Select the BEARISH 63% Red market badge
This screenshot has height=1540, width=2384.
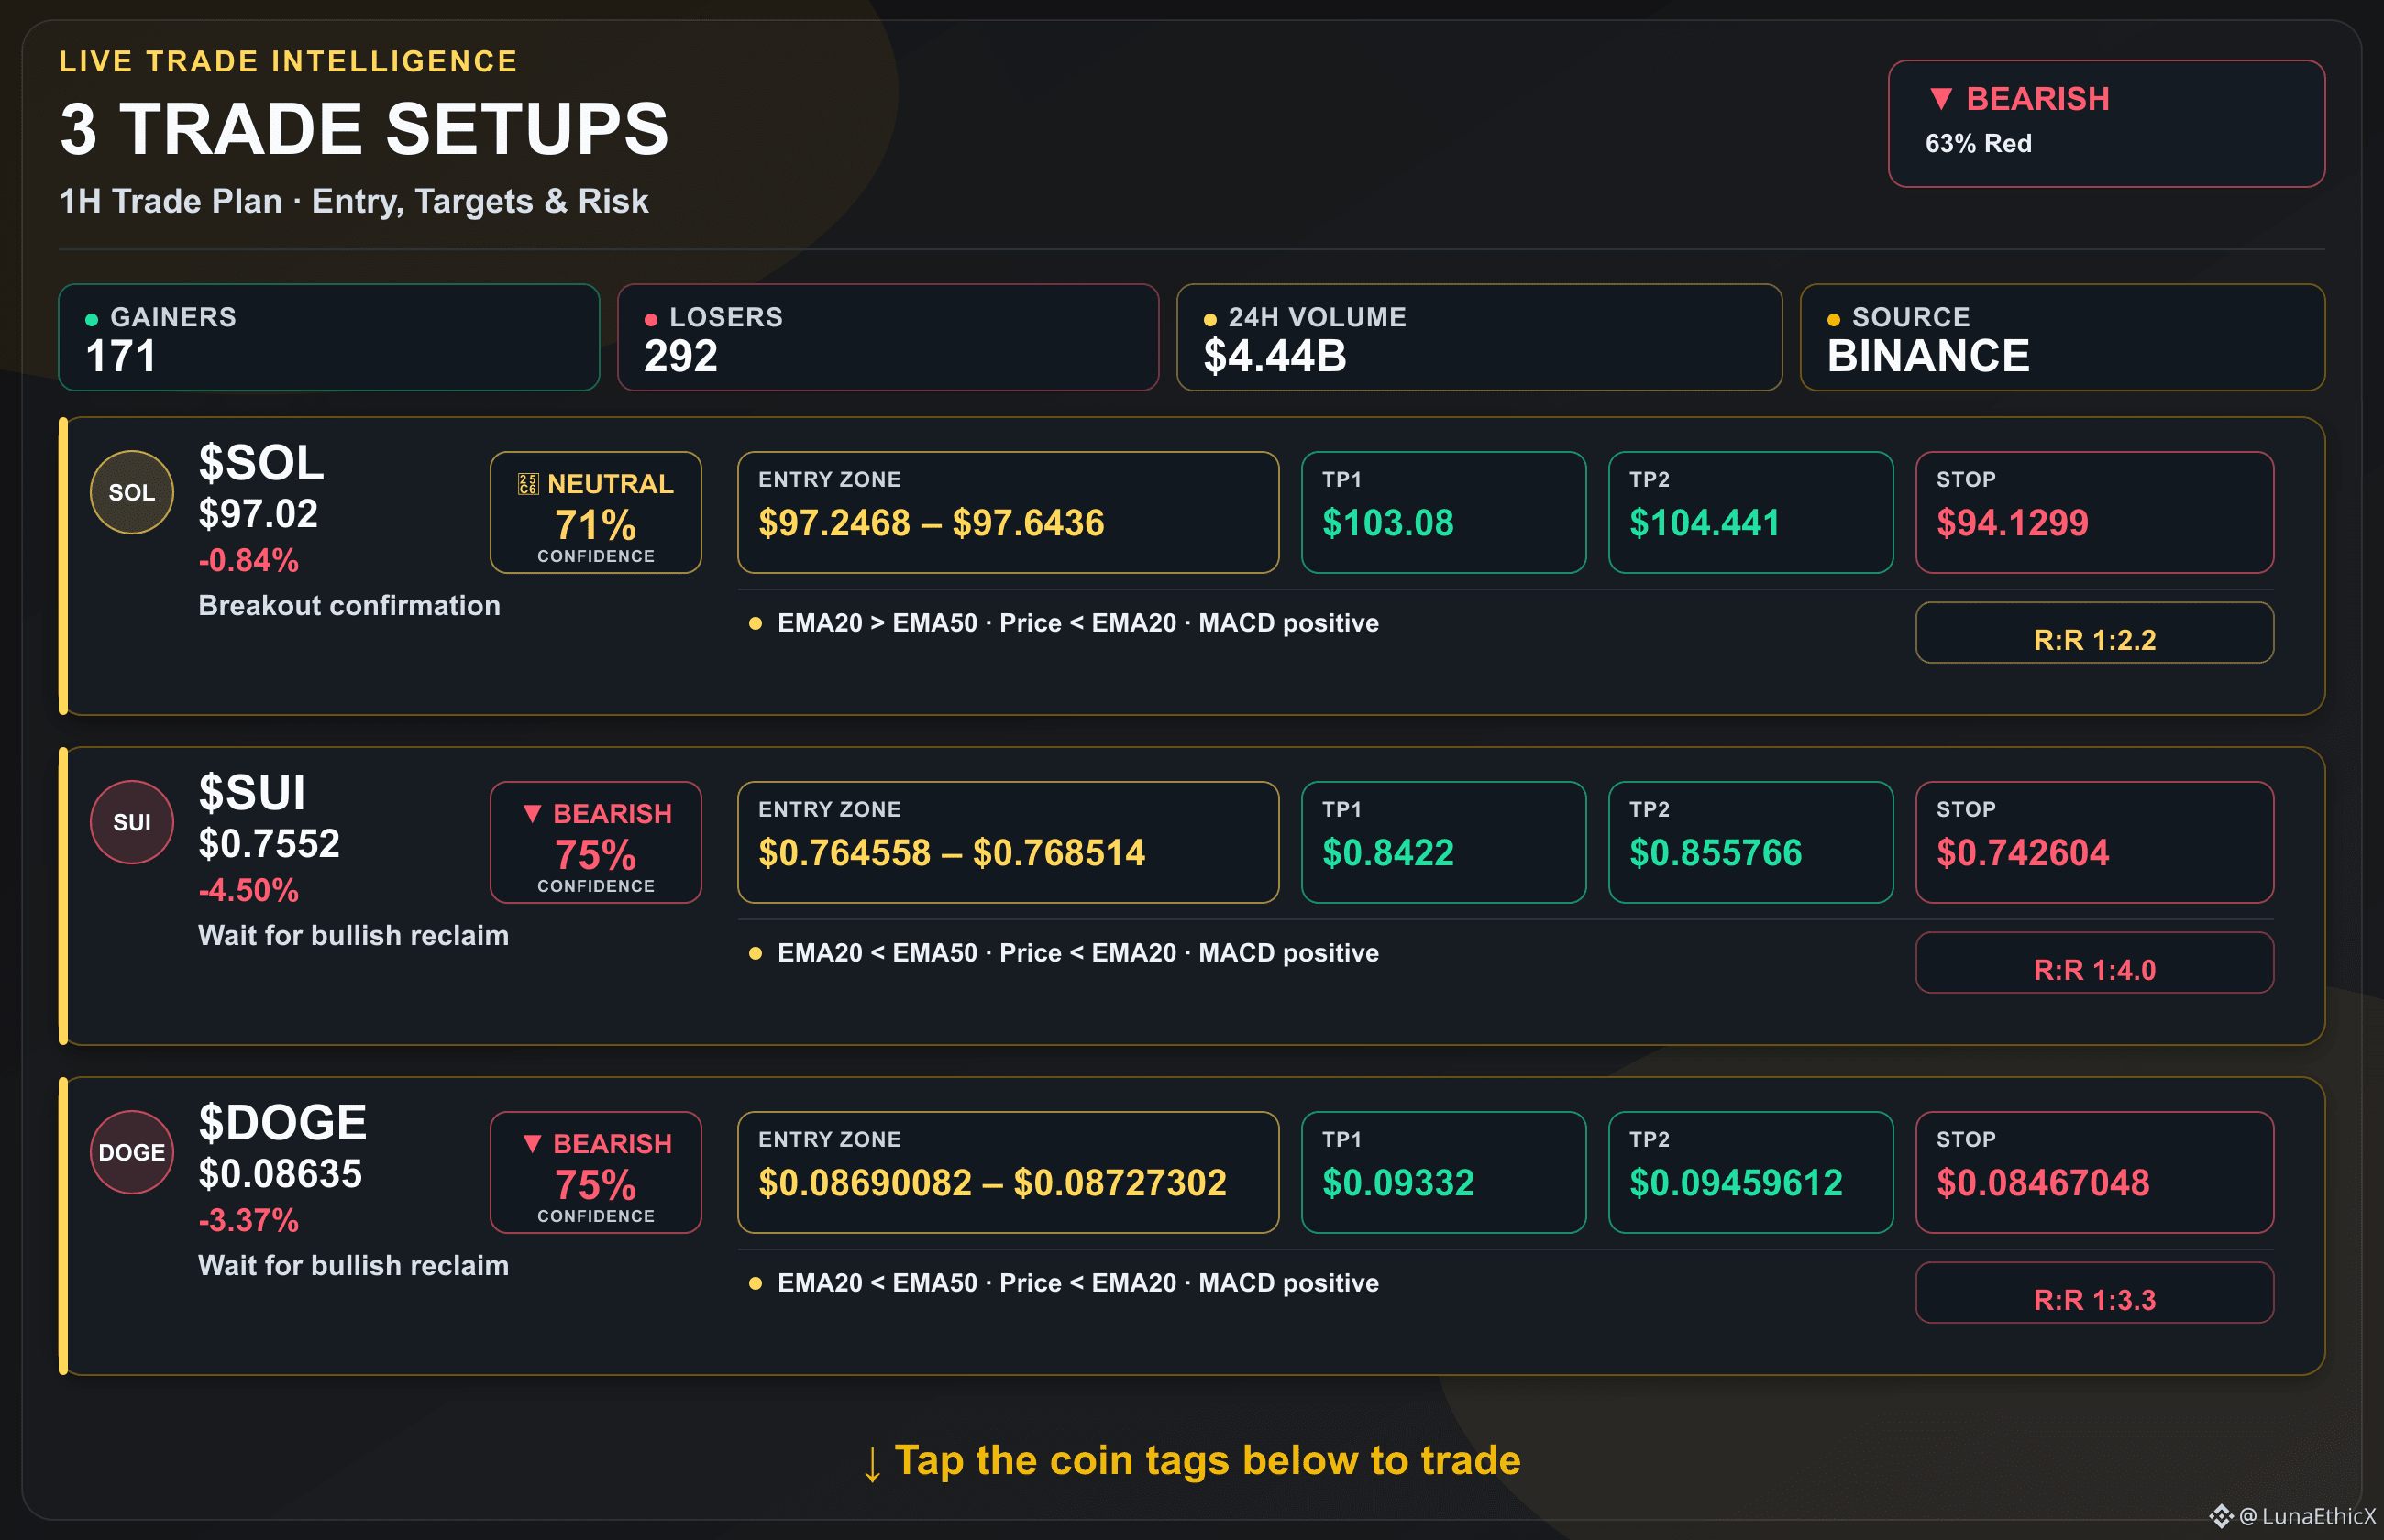[x=2106, y=123]
